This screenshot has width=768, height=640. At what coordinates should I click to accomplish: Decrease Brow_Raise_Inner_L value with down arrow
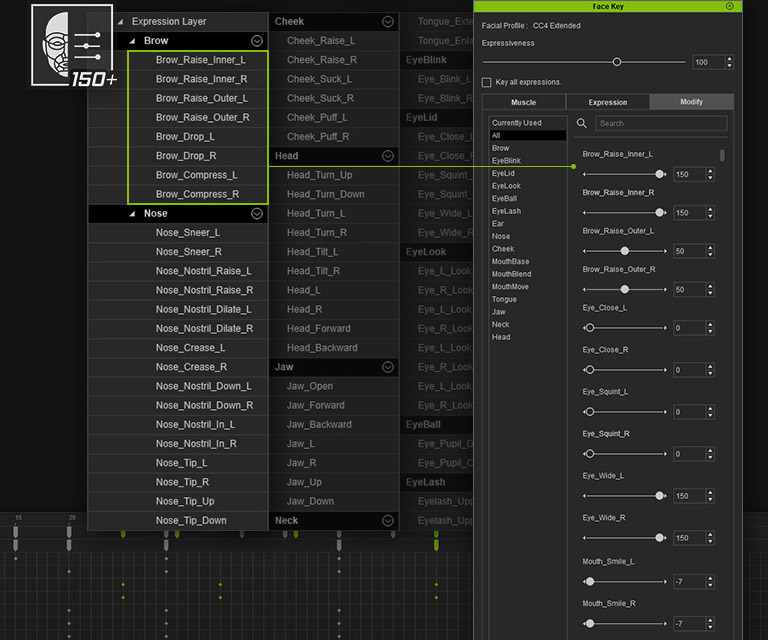point(710,178)
